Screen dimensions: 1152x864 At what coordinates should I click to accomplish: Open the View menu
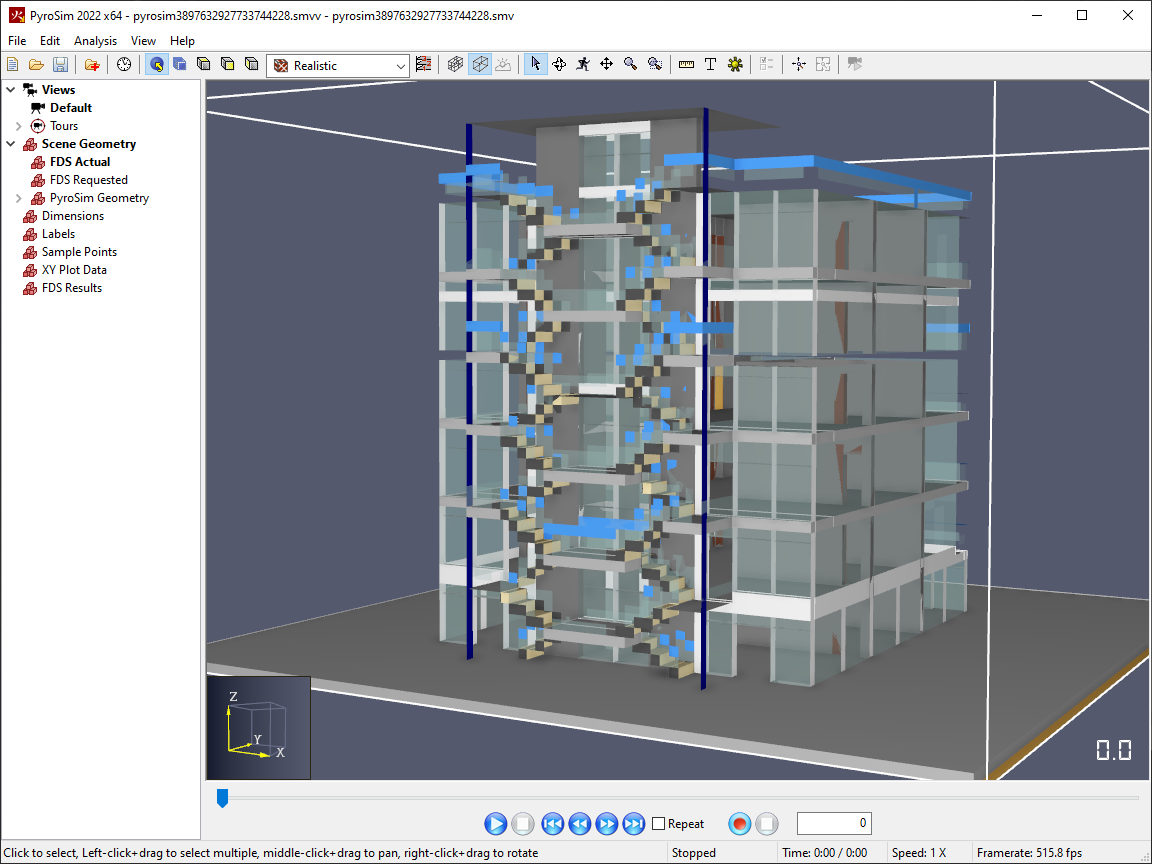(143, 40)
